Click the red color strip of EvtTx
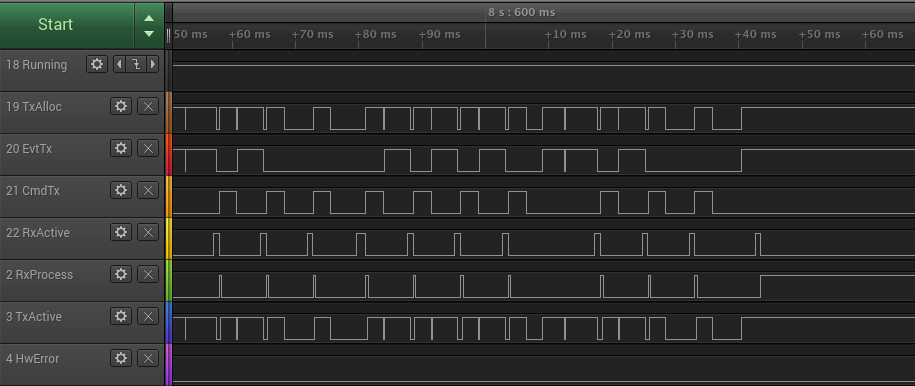Image resolution: width=915 pixels, height=386 pixels. 169,155
